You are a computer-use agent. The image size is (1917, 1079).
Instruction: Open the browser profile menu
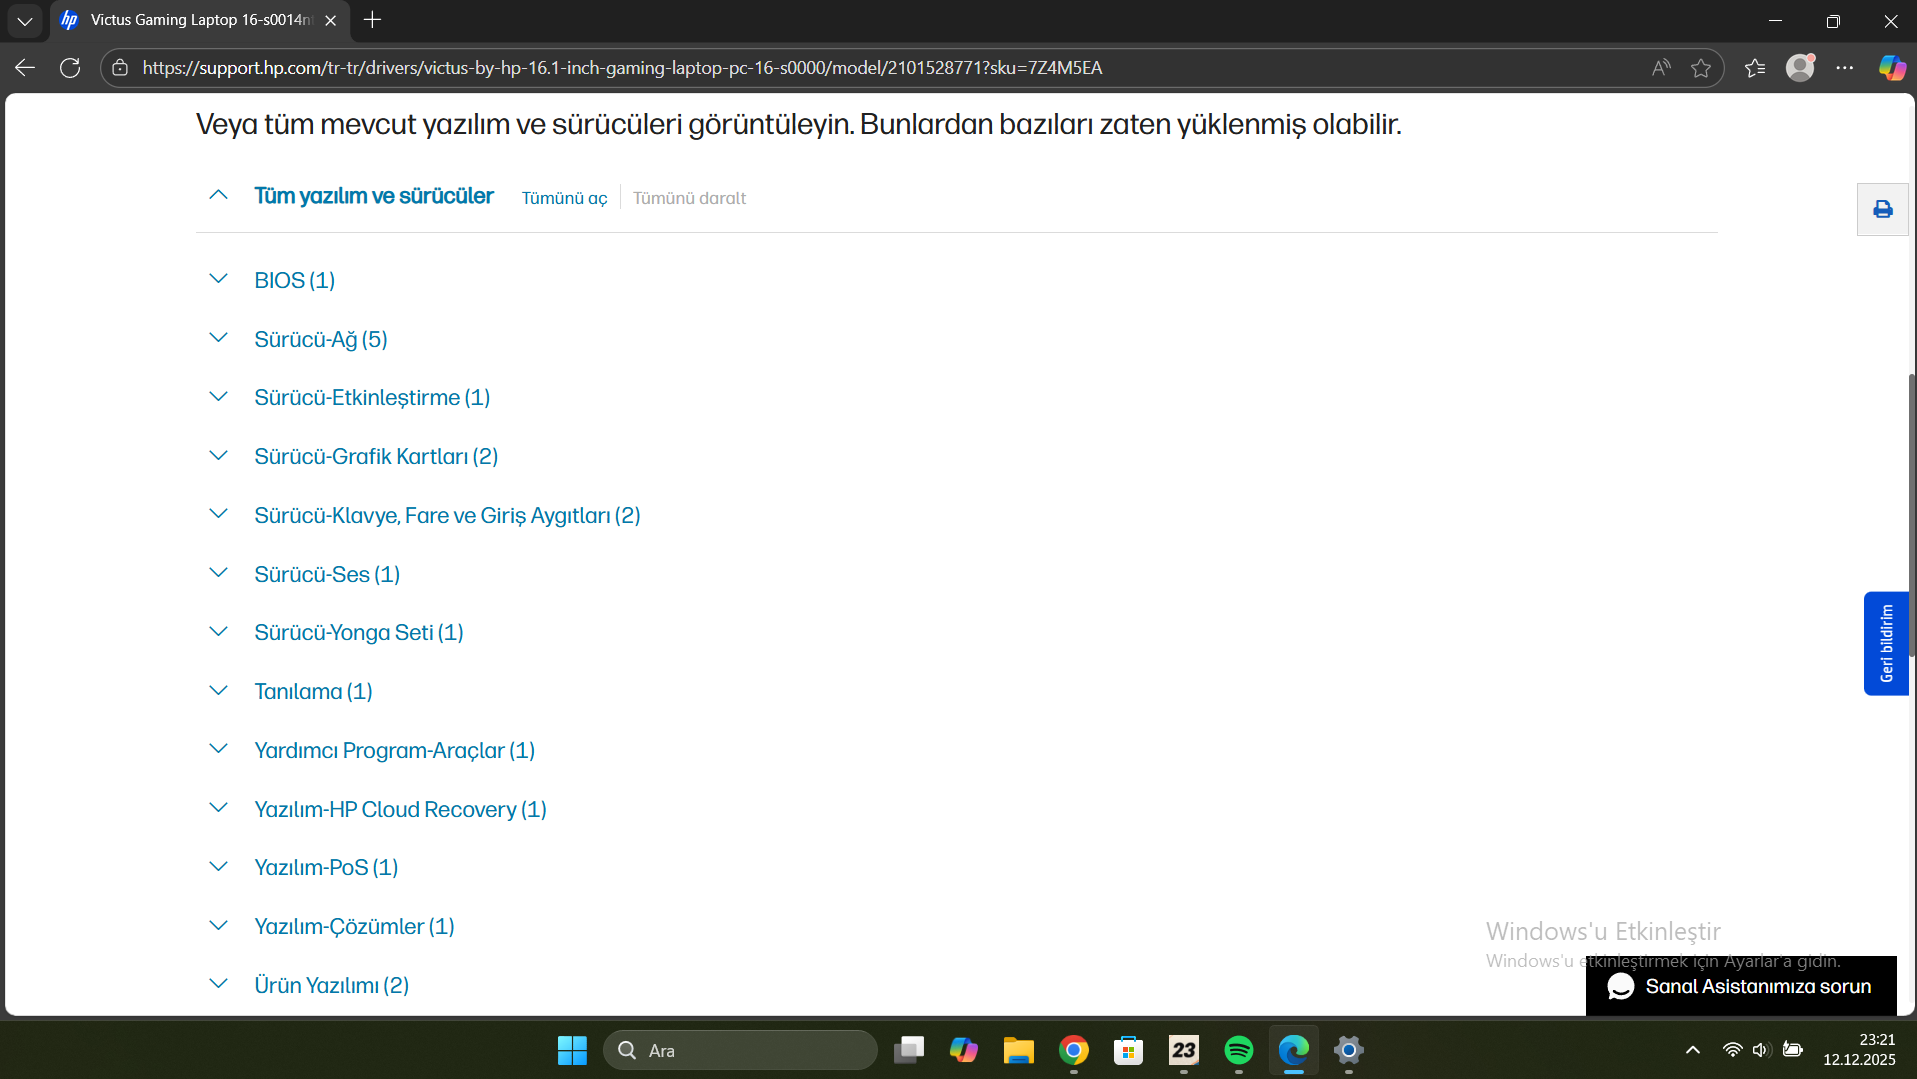1801,67
